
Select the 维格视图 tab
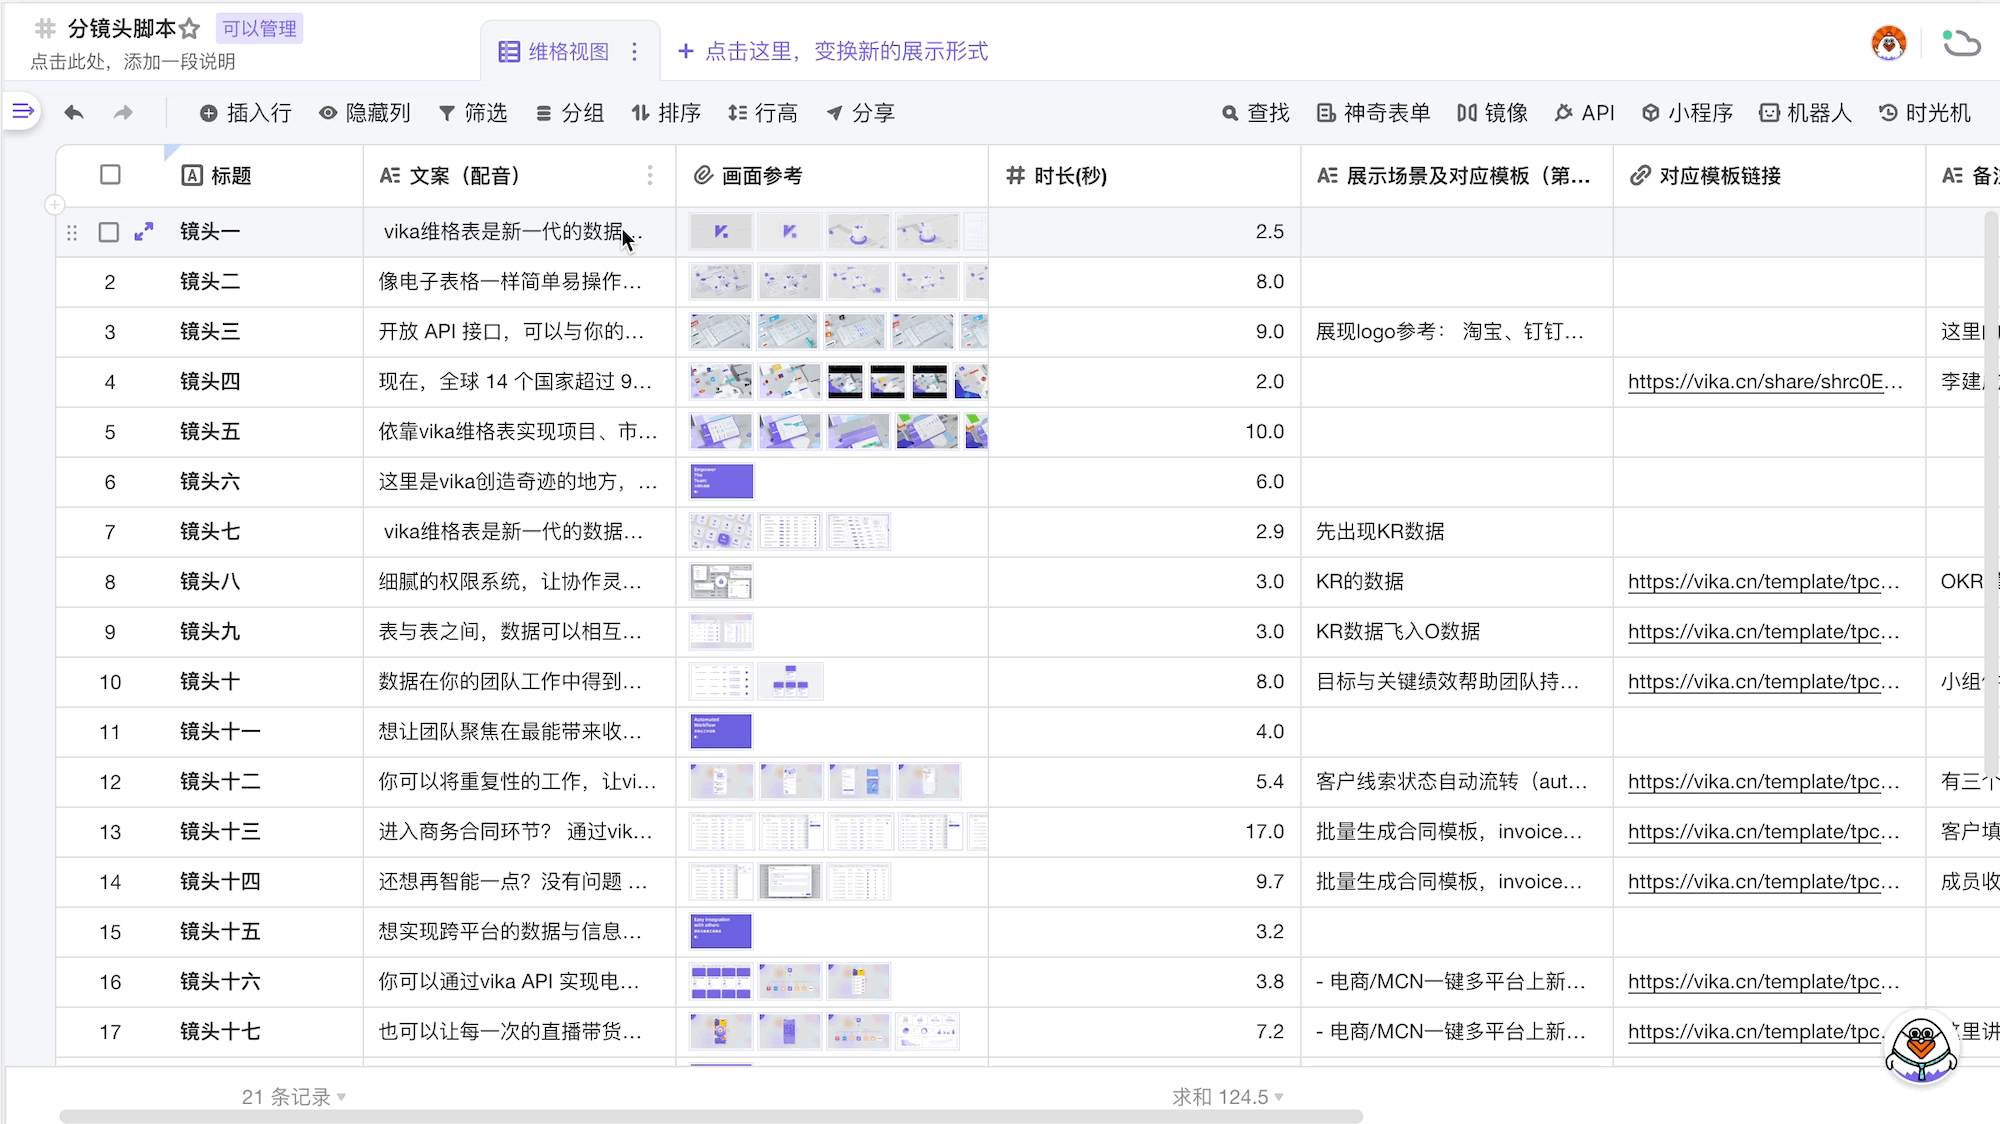click(567, 51)
